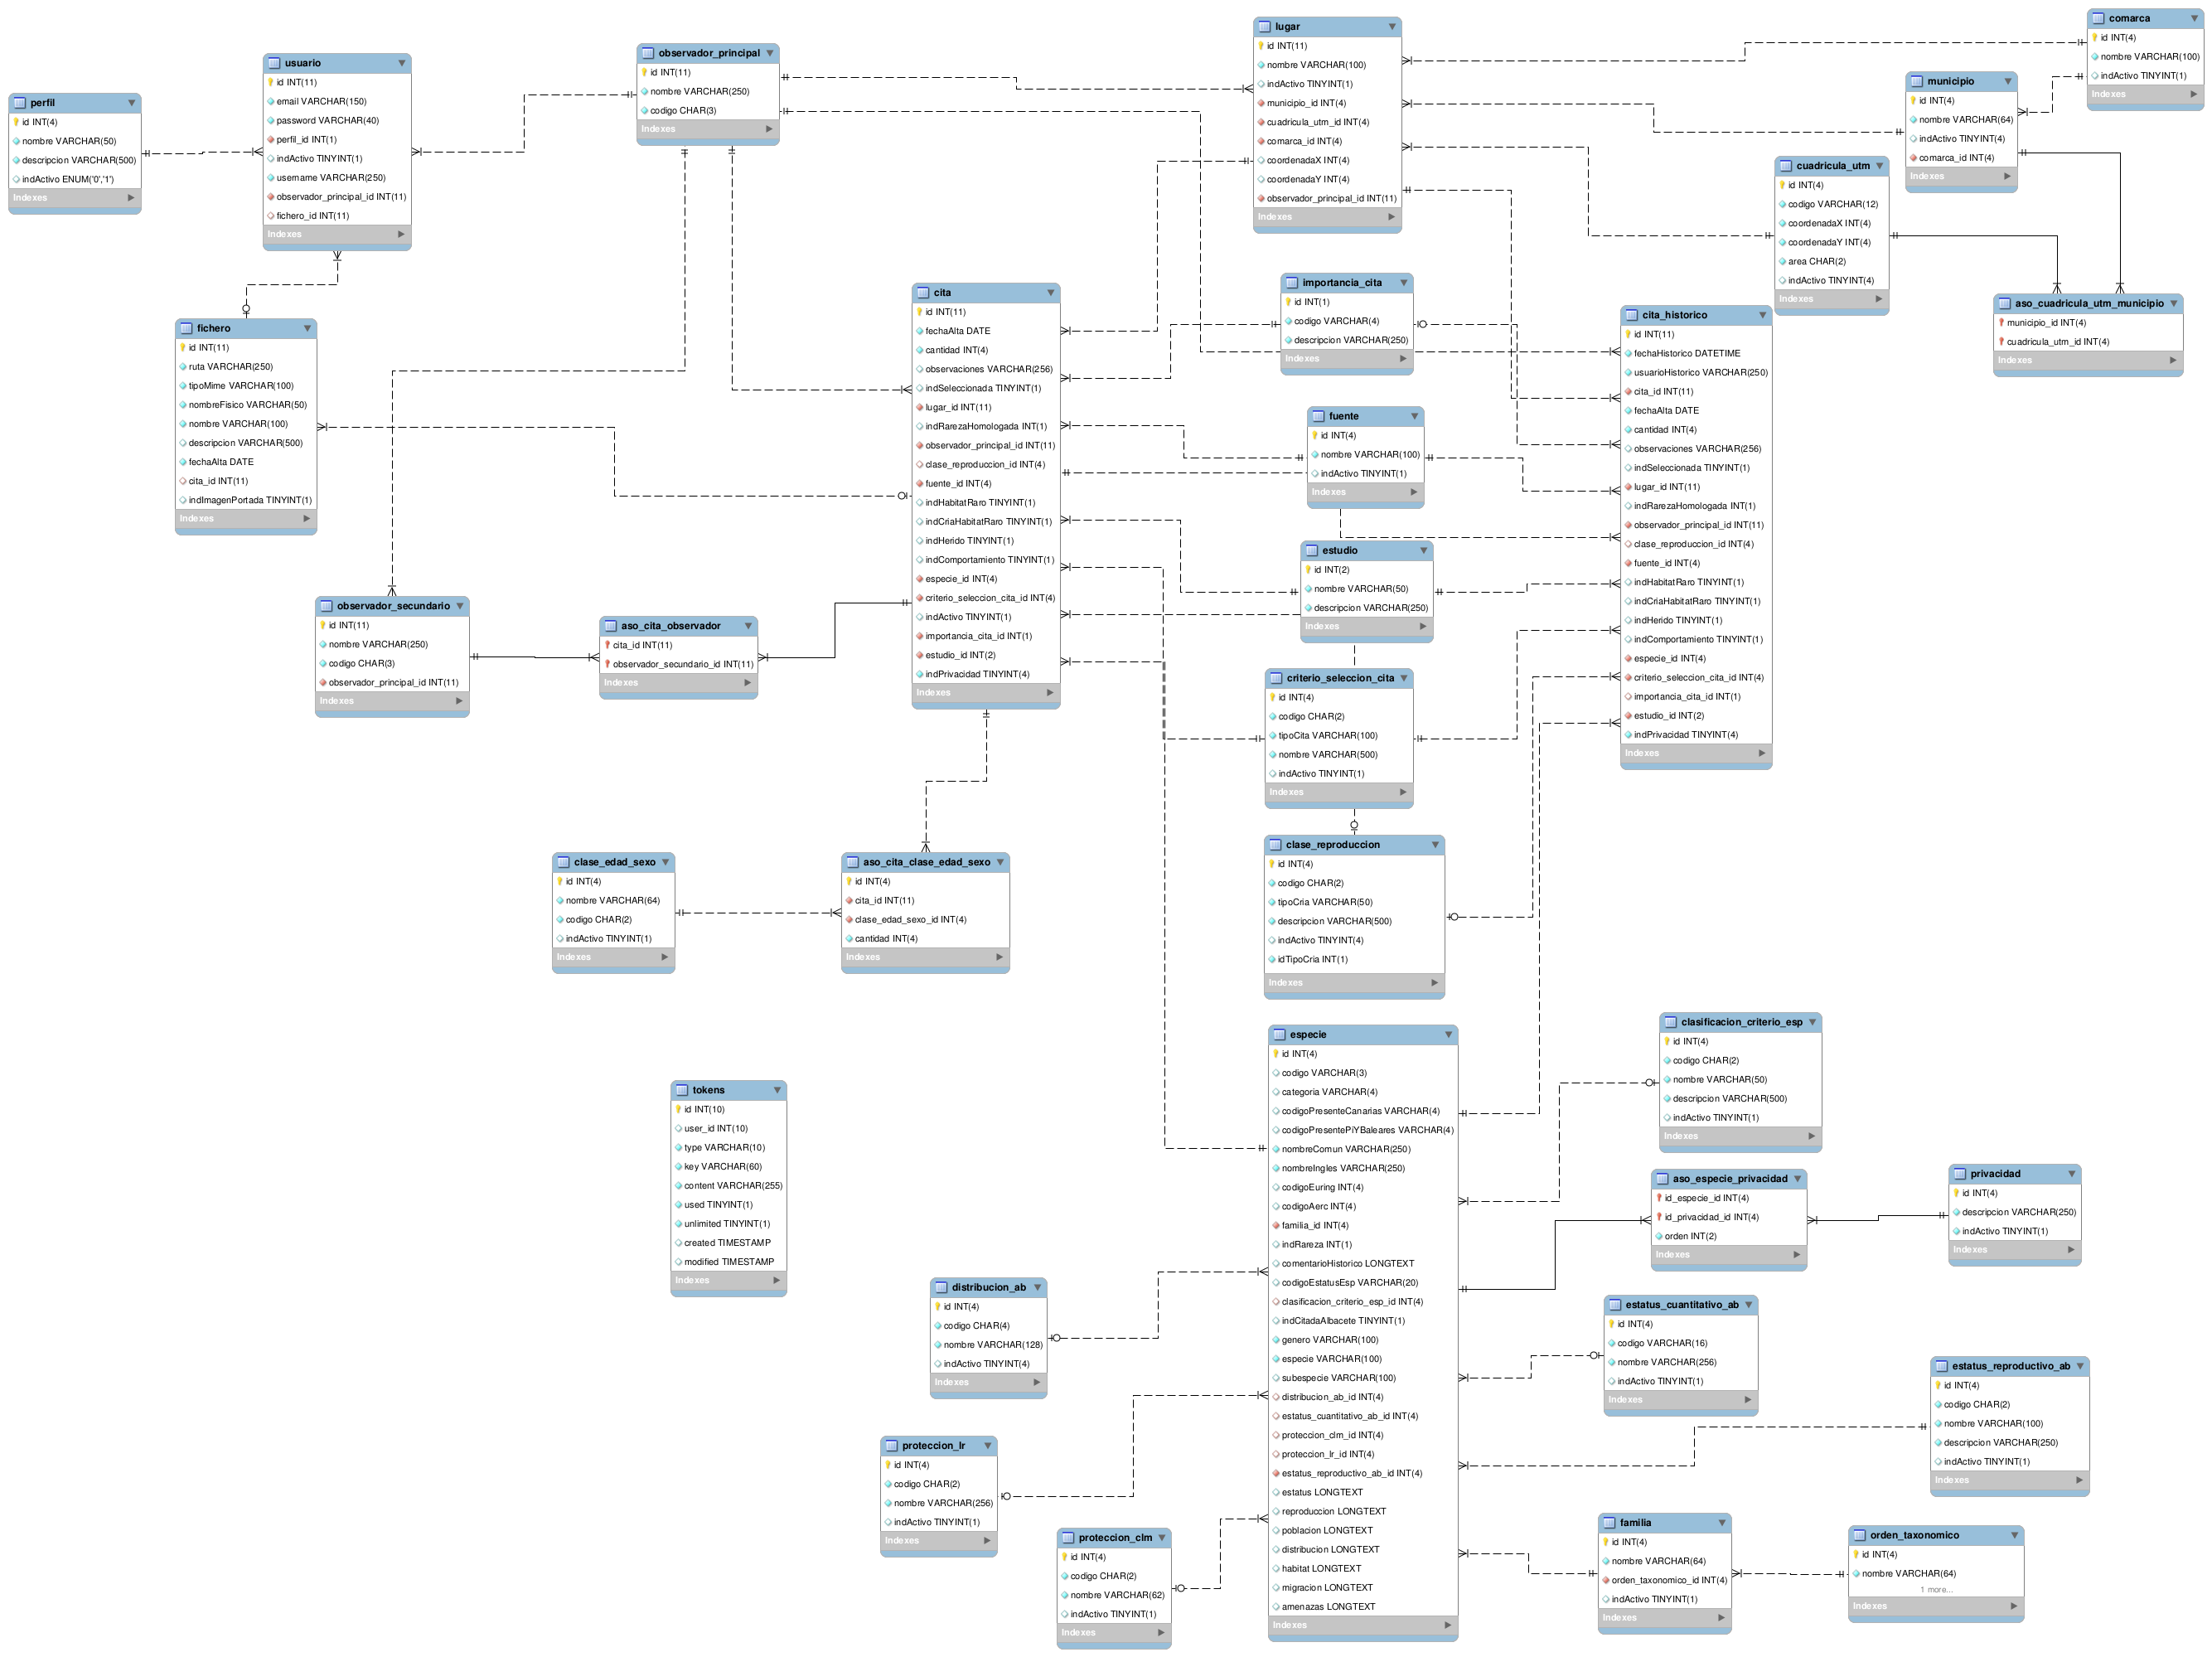Expand the cita_historico table expander
The height and width of the screenshot is (1657, 2212).
pos(1763,315)
